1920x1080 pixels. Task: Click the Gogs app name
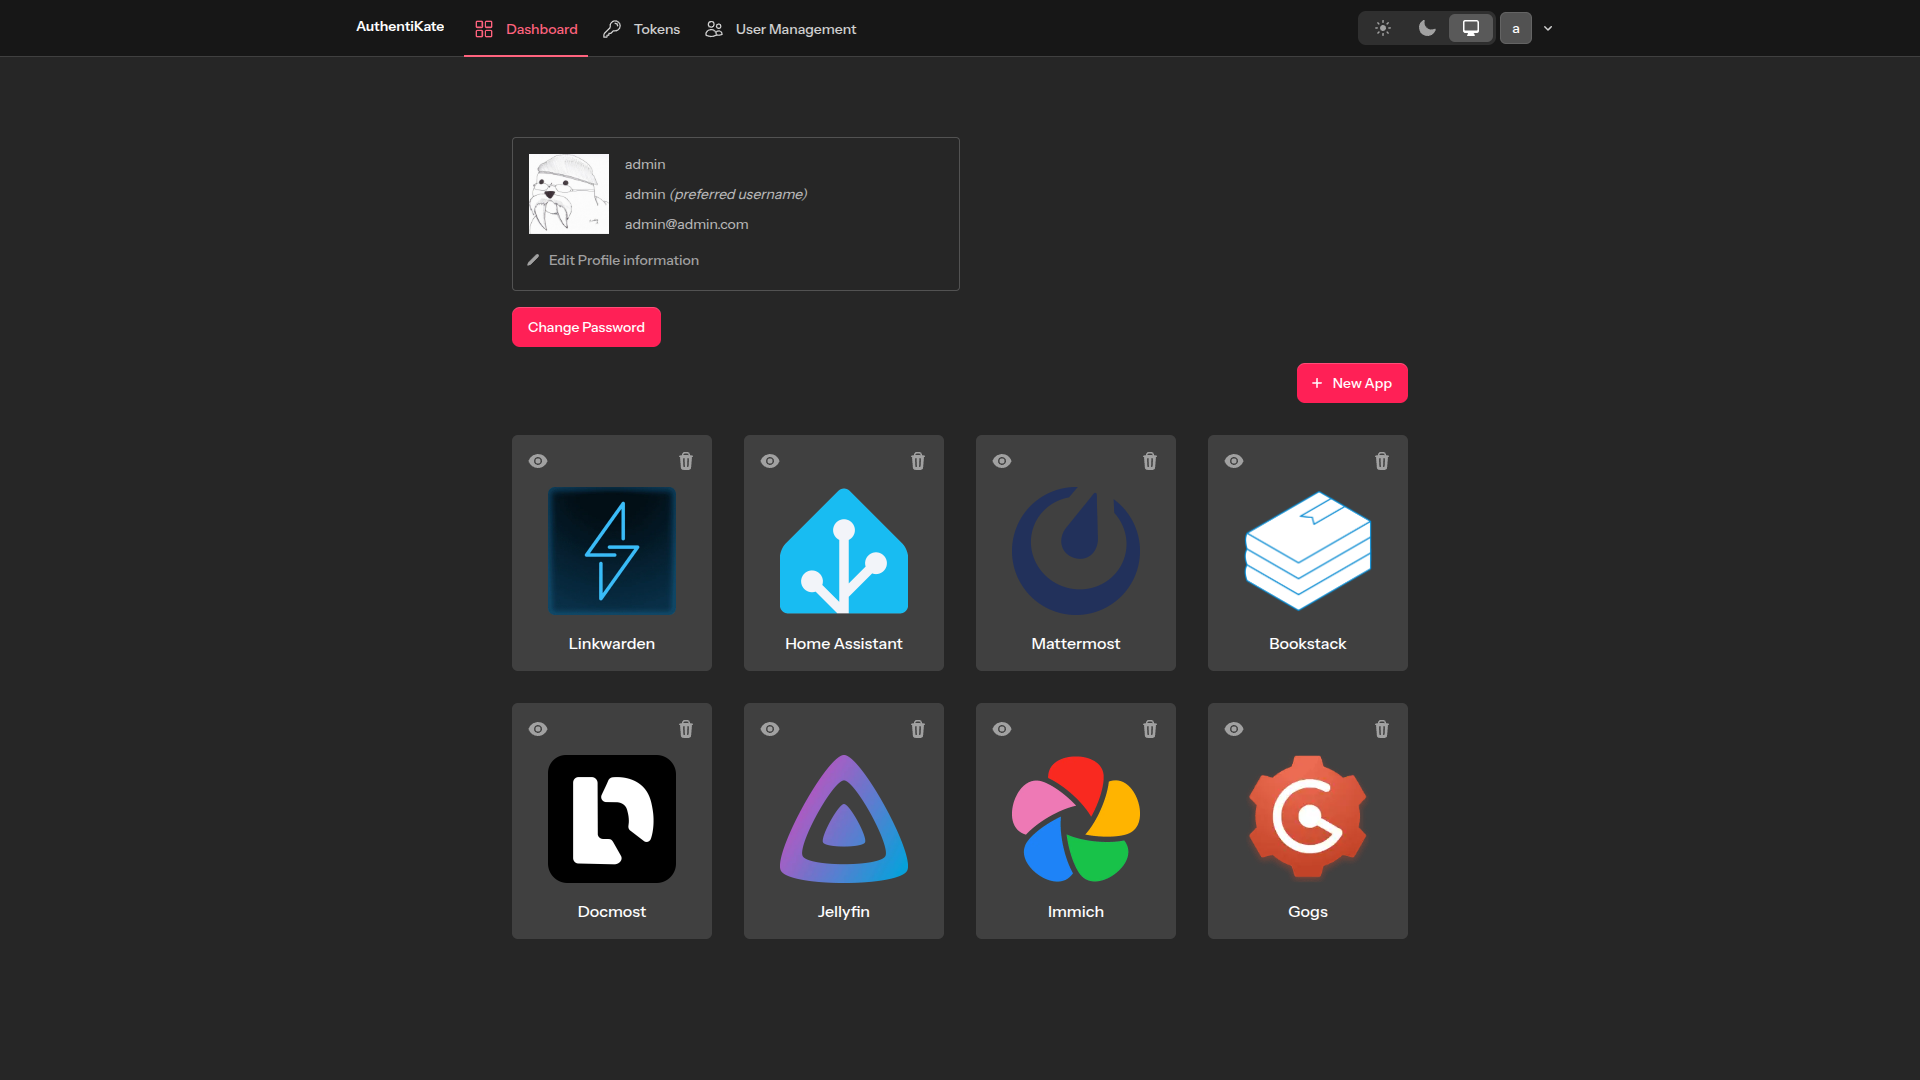(x=1308, y=912)
